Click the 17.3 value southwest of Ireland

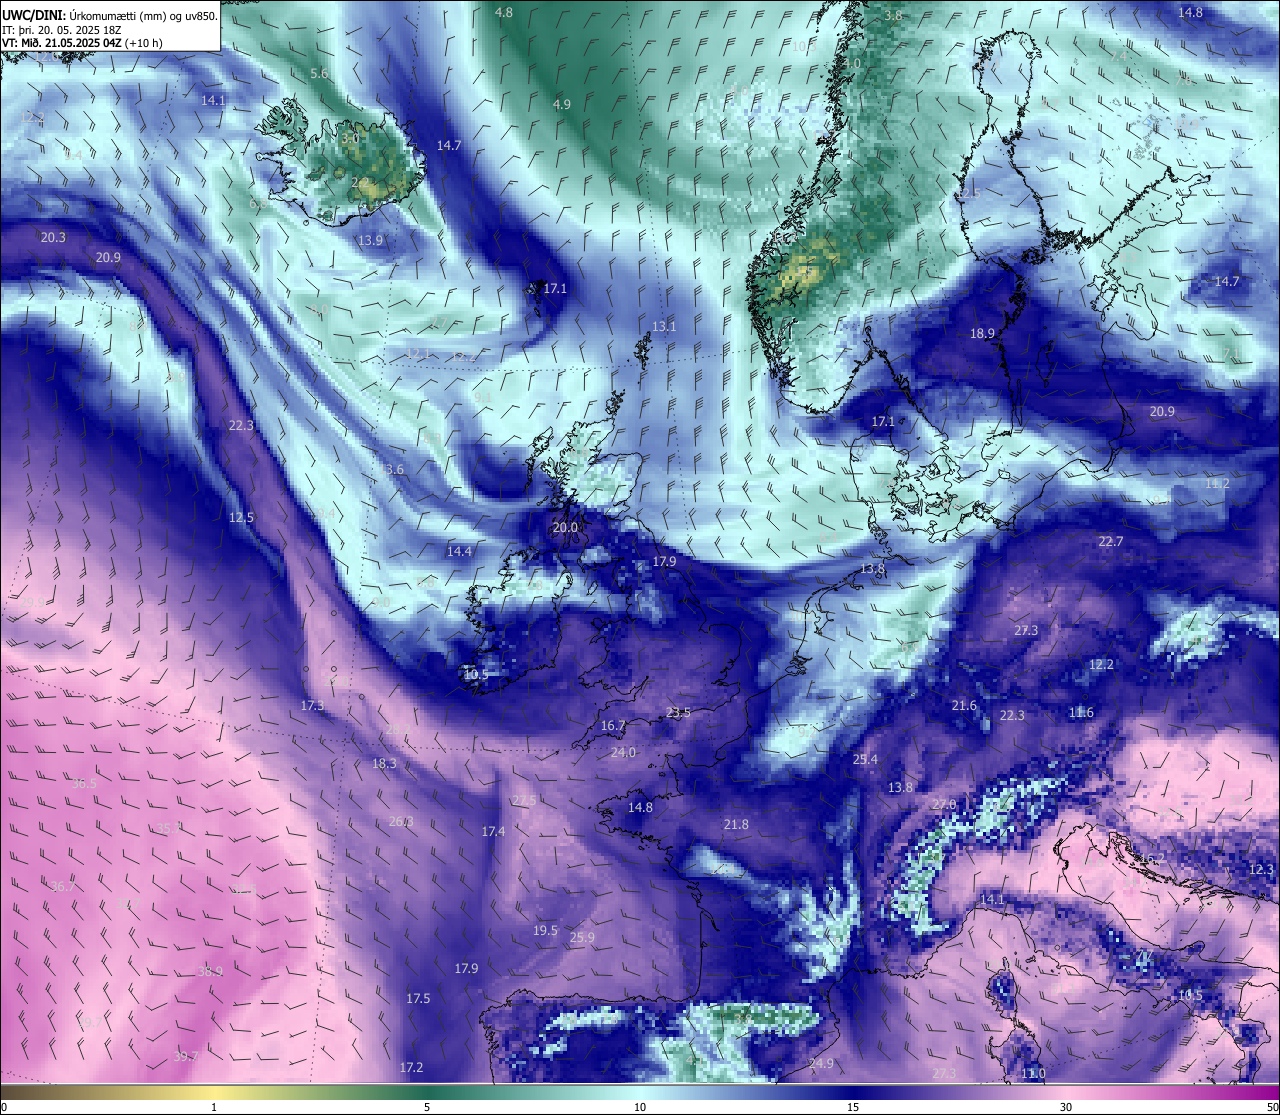312,705
